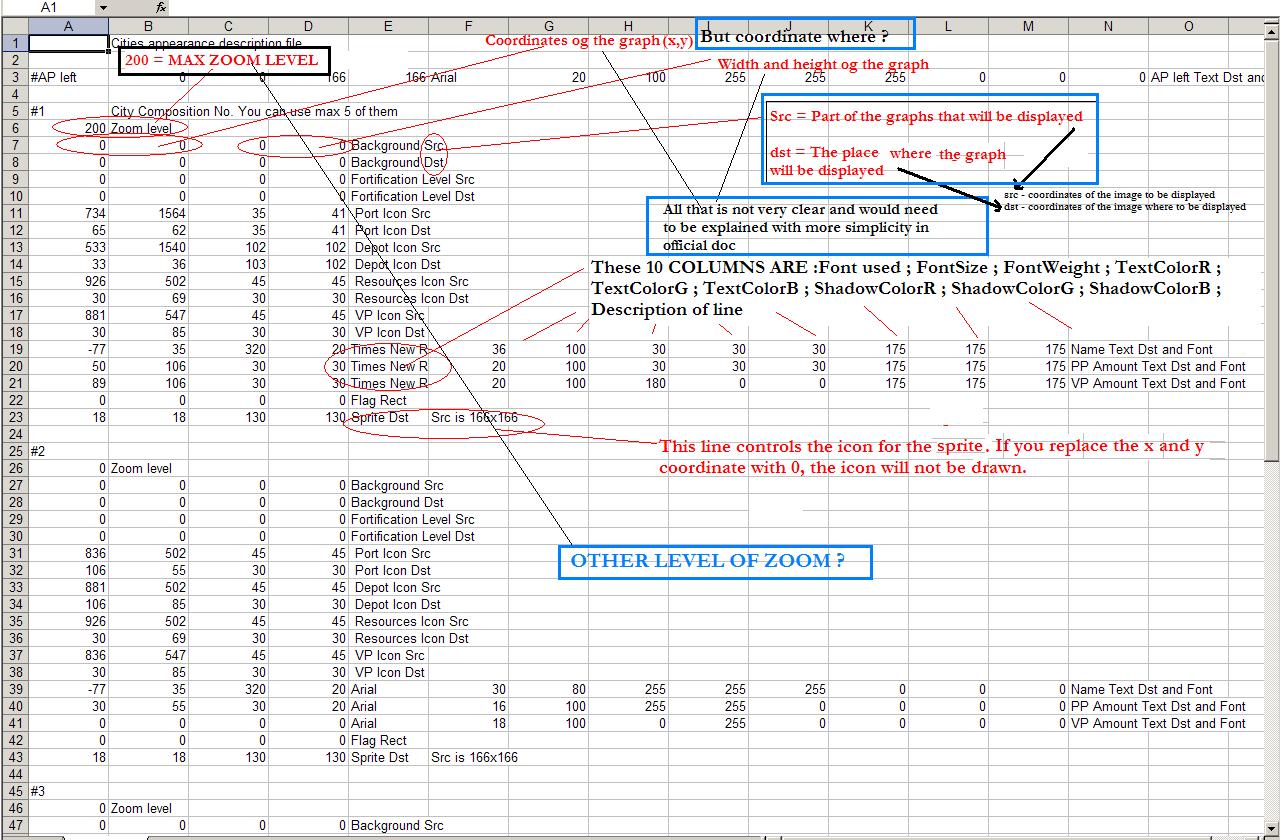The image size is (1280, 840).
Task: Select row 16 header
Action: point(14,298)
